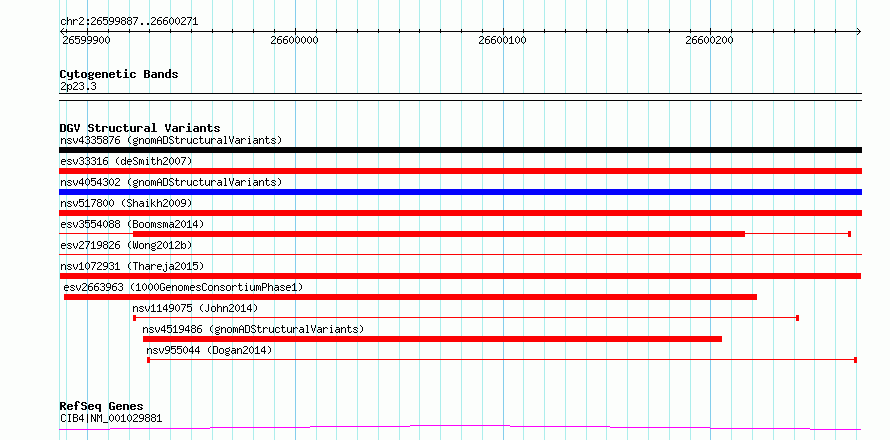The width and height of the screenshot is (890, 440).
Task: Click the nsv1149075 (John2014) label
Action: (x=195, y=308)
